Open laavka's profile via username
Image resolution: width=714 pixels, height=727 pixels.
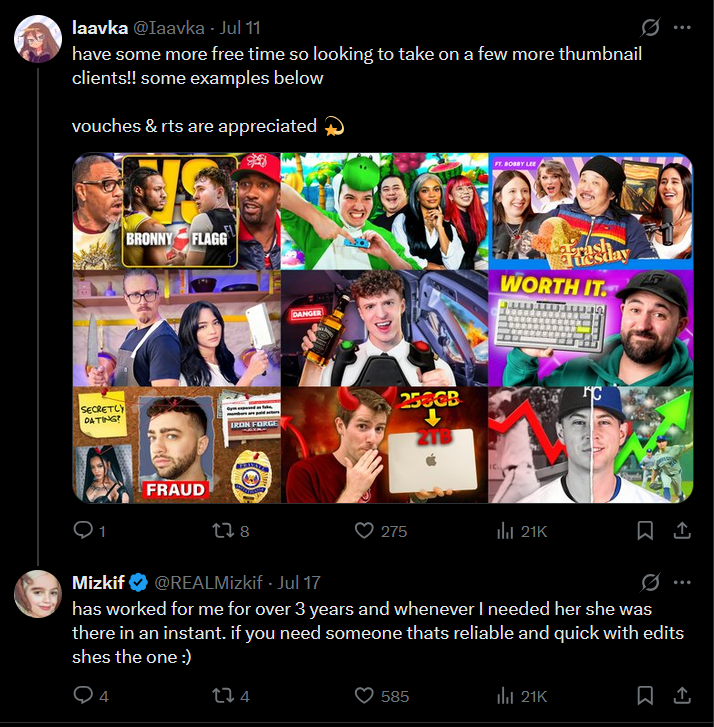coord(100,28)
